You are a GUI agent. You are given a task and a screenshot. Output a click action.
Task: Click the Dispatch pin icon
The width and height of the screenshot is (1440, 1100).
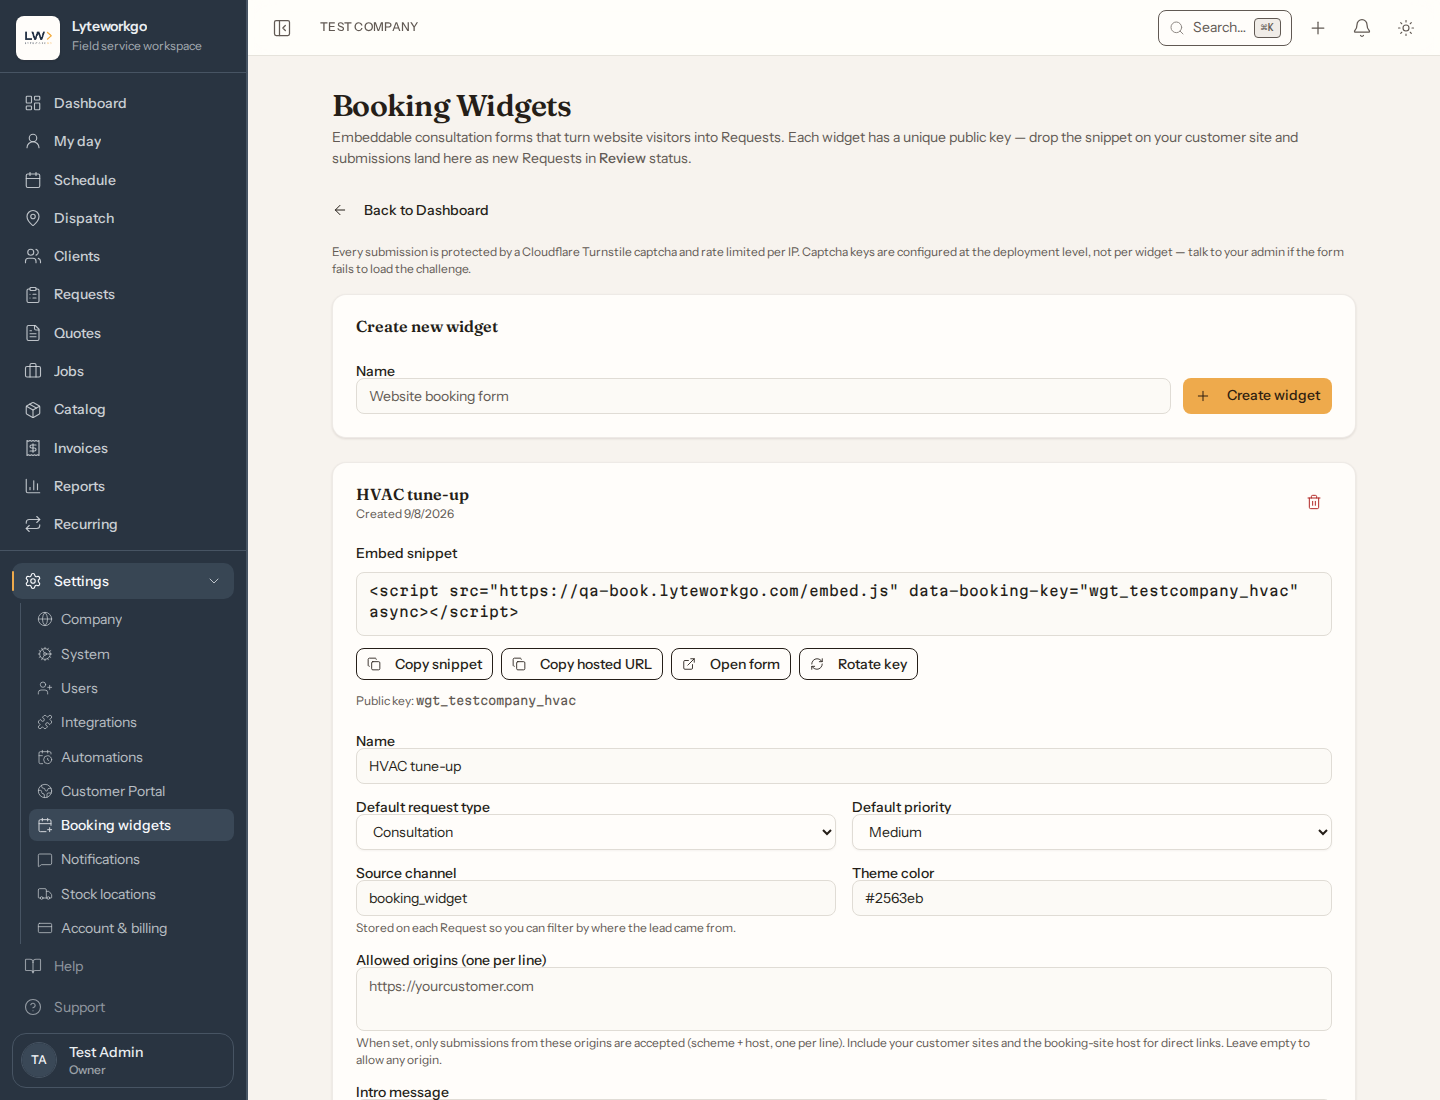[33, 218]
